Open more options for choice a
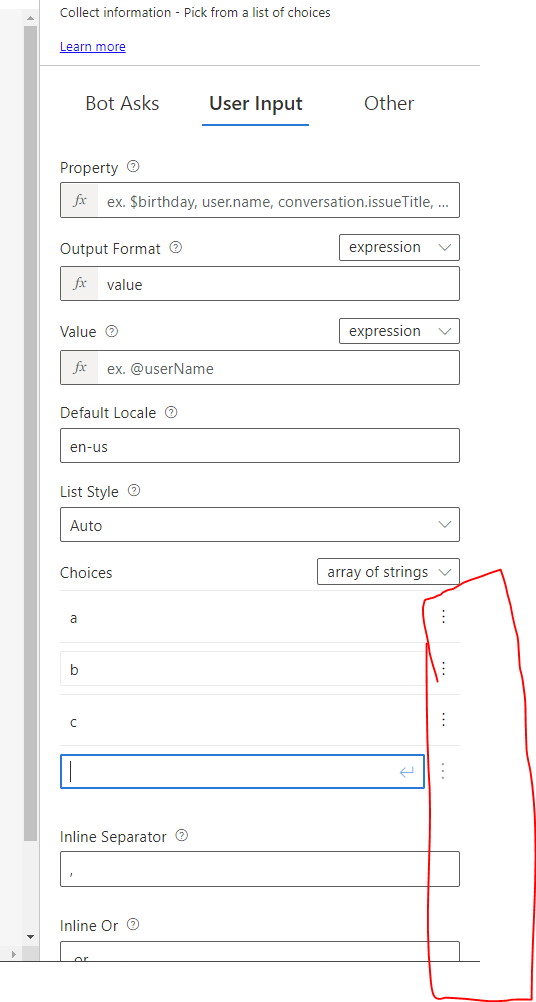The image size is (536, 1002). (x=444, y=617)
